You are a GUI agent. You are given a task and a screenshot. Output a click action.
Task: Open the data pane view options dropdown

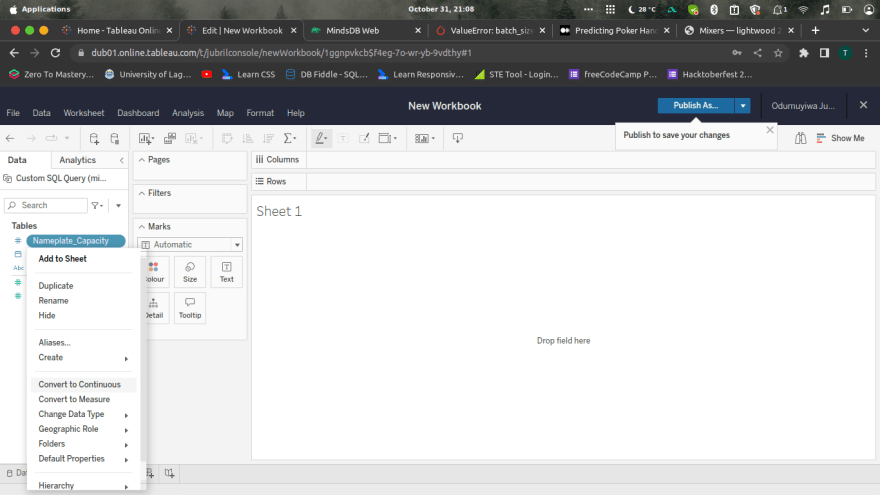pos(118,205)
